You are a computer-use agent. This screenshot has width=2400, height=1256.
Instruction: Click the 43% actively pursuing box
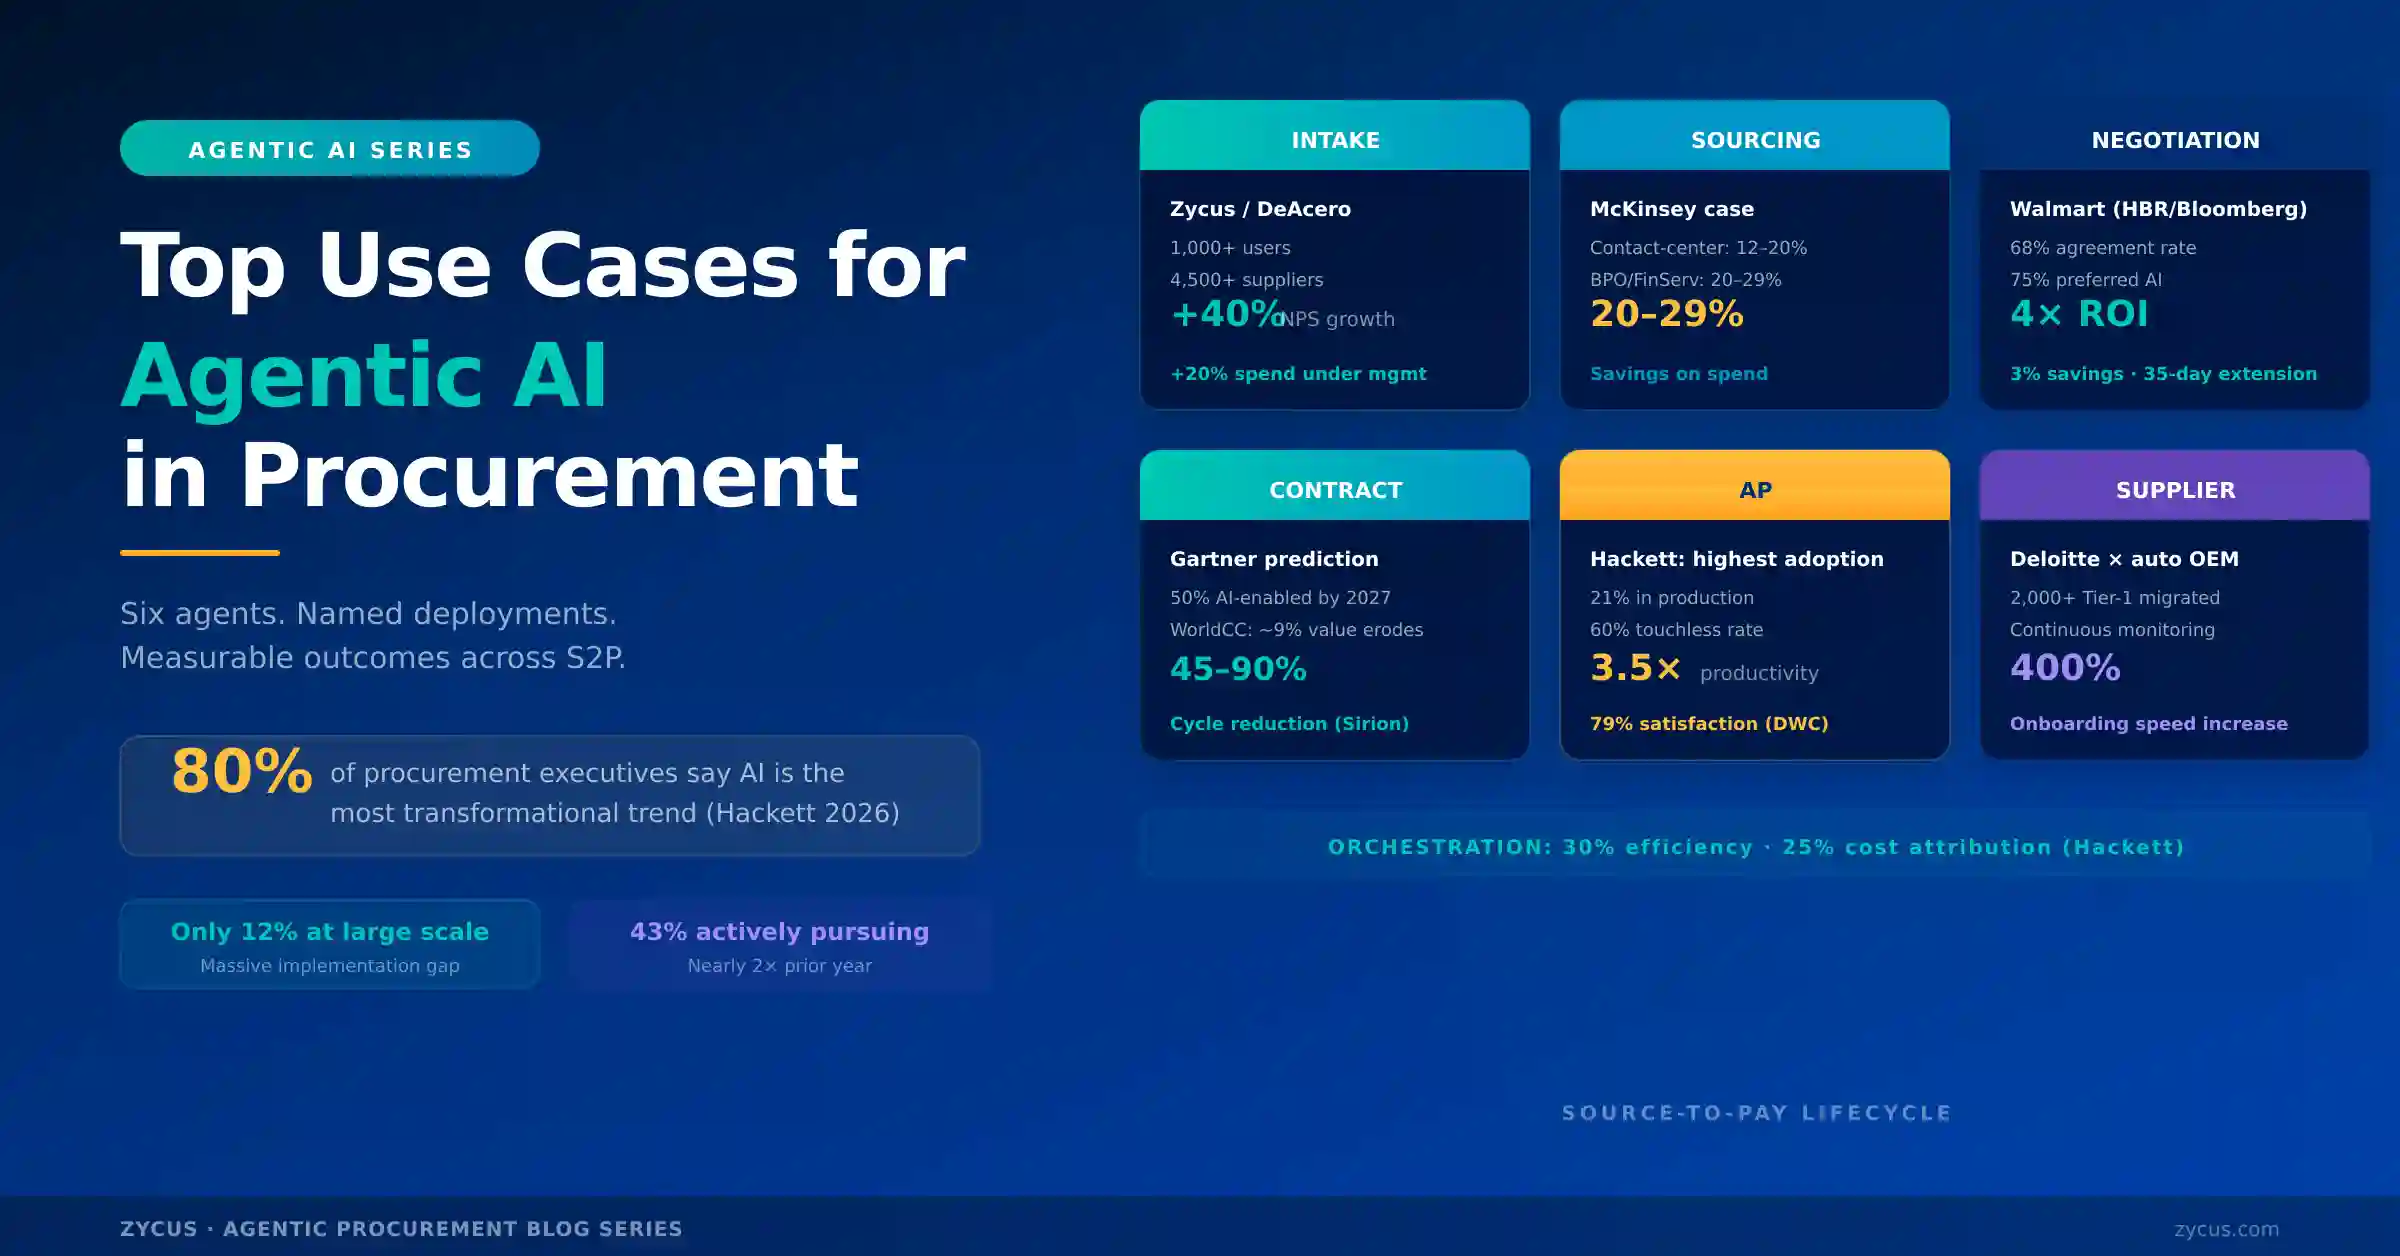pyautogui.click(x=778, y=943)
